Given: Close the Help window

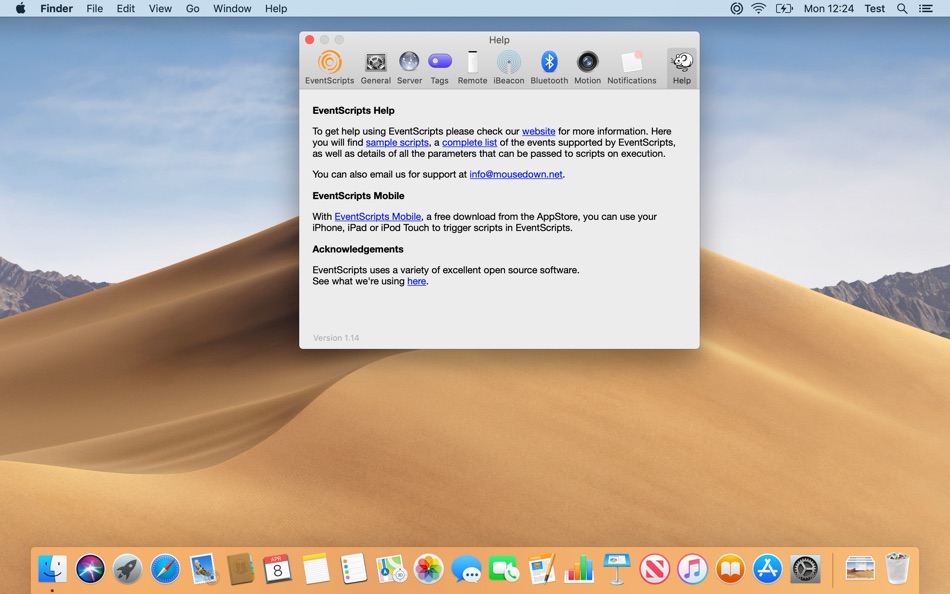Looking at the screenshot, I should (310, 39).
